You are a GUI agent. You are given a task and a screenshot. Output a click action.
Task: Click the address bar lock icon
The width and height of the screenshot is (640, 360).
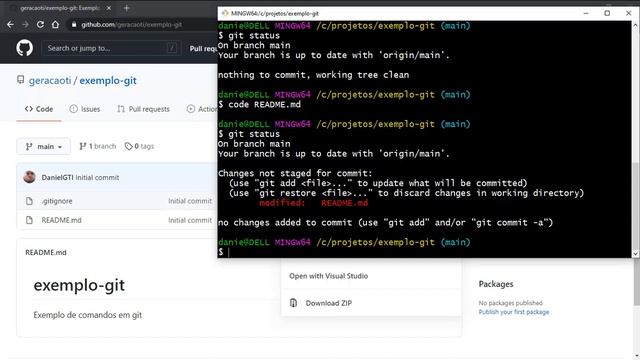click(74, 24)
